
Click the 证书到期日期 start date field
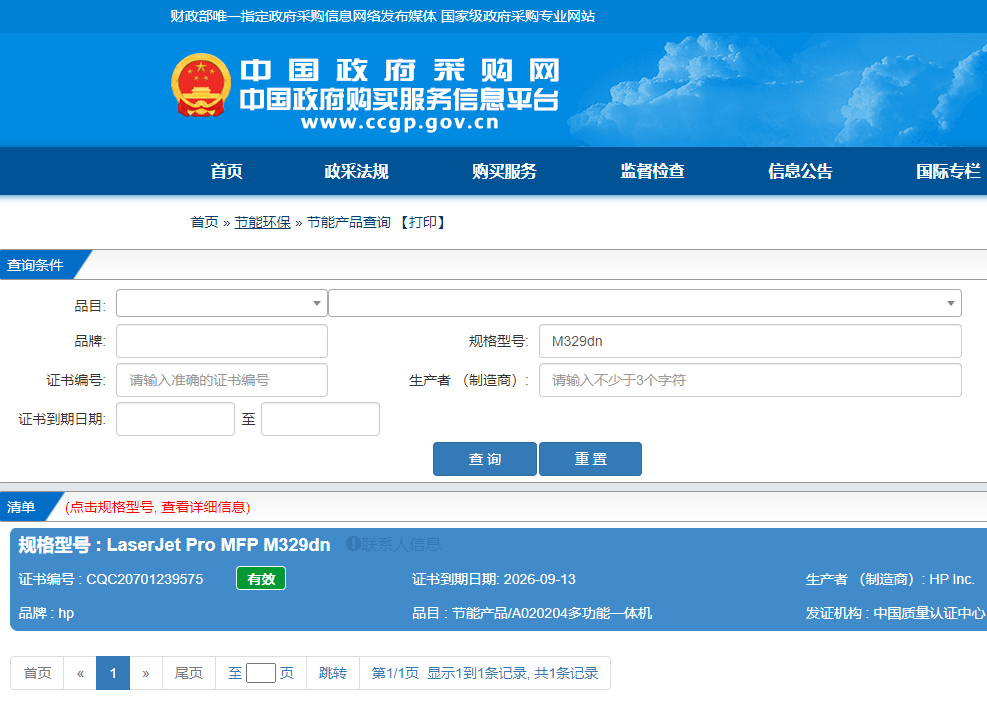(176, 419)
